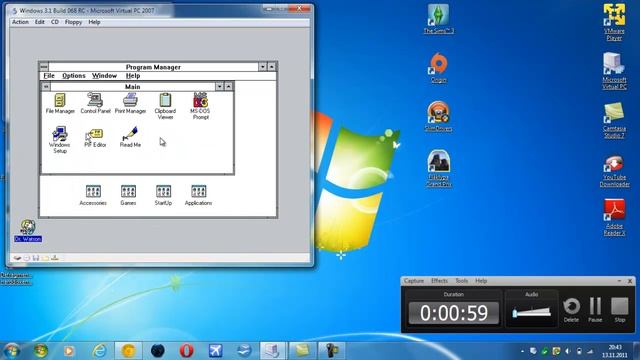640x360 pixels.
Task: Stop the screen recording
Action: pos(620,310)
